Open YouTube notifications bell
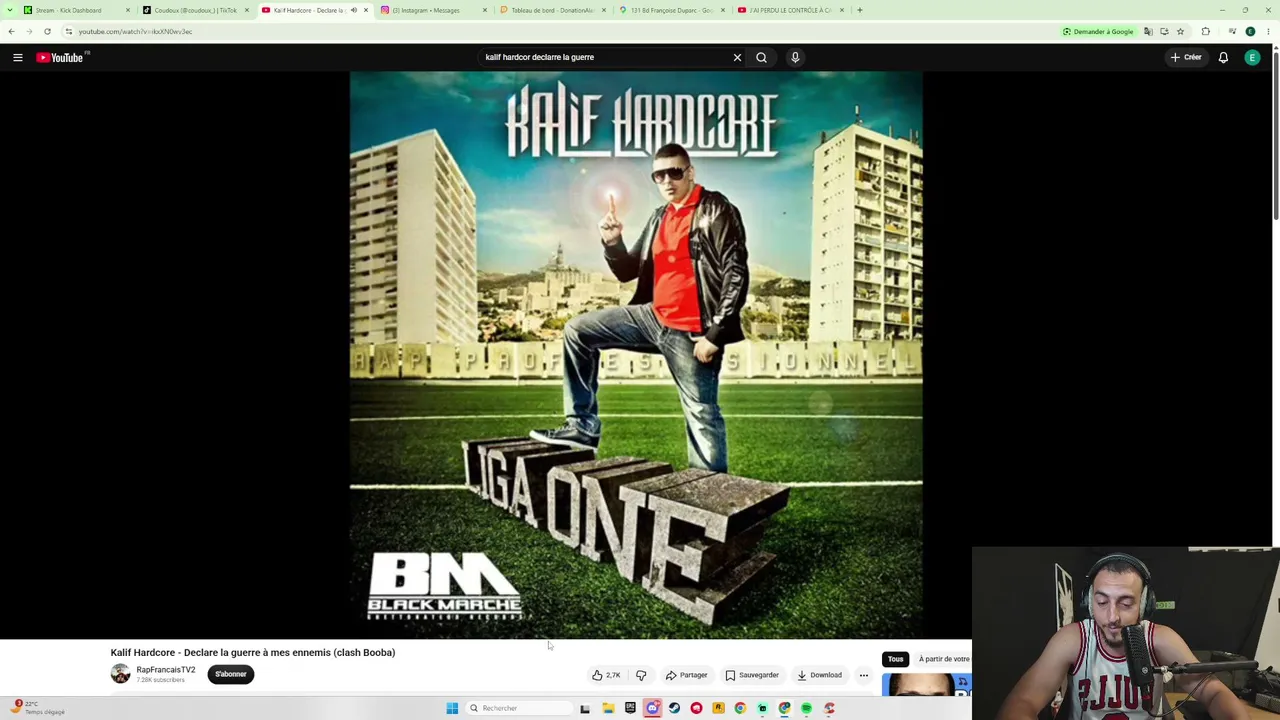 coord(1223,58)
